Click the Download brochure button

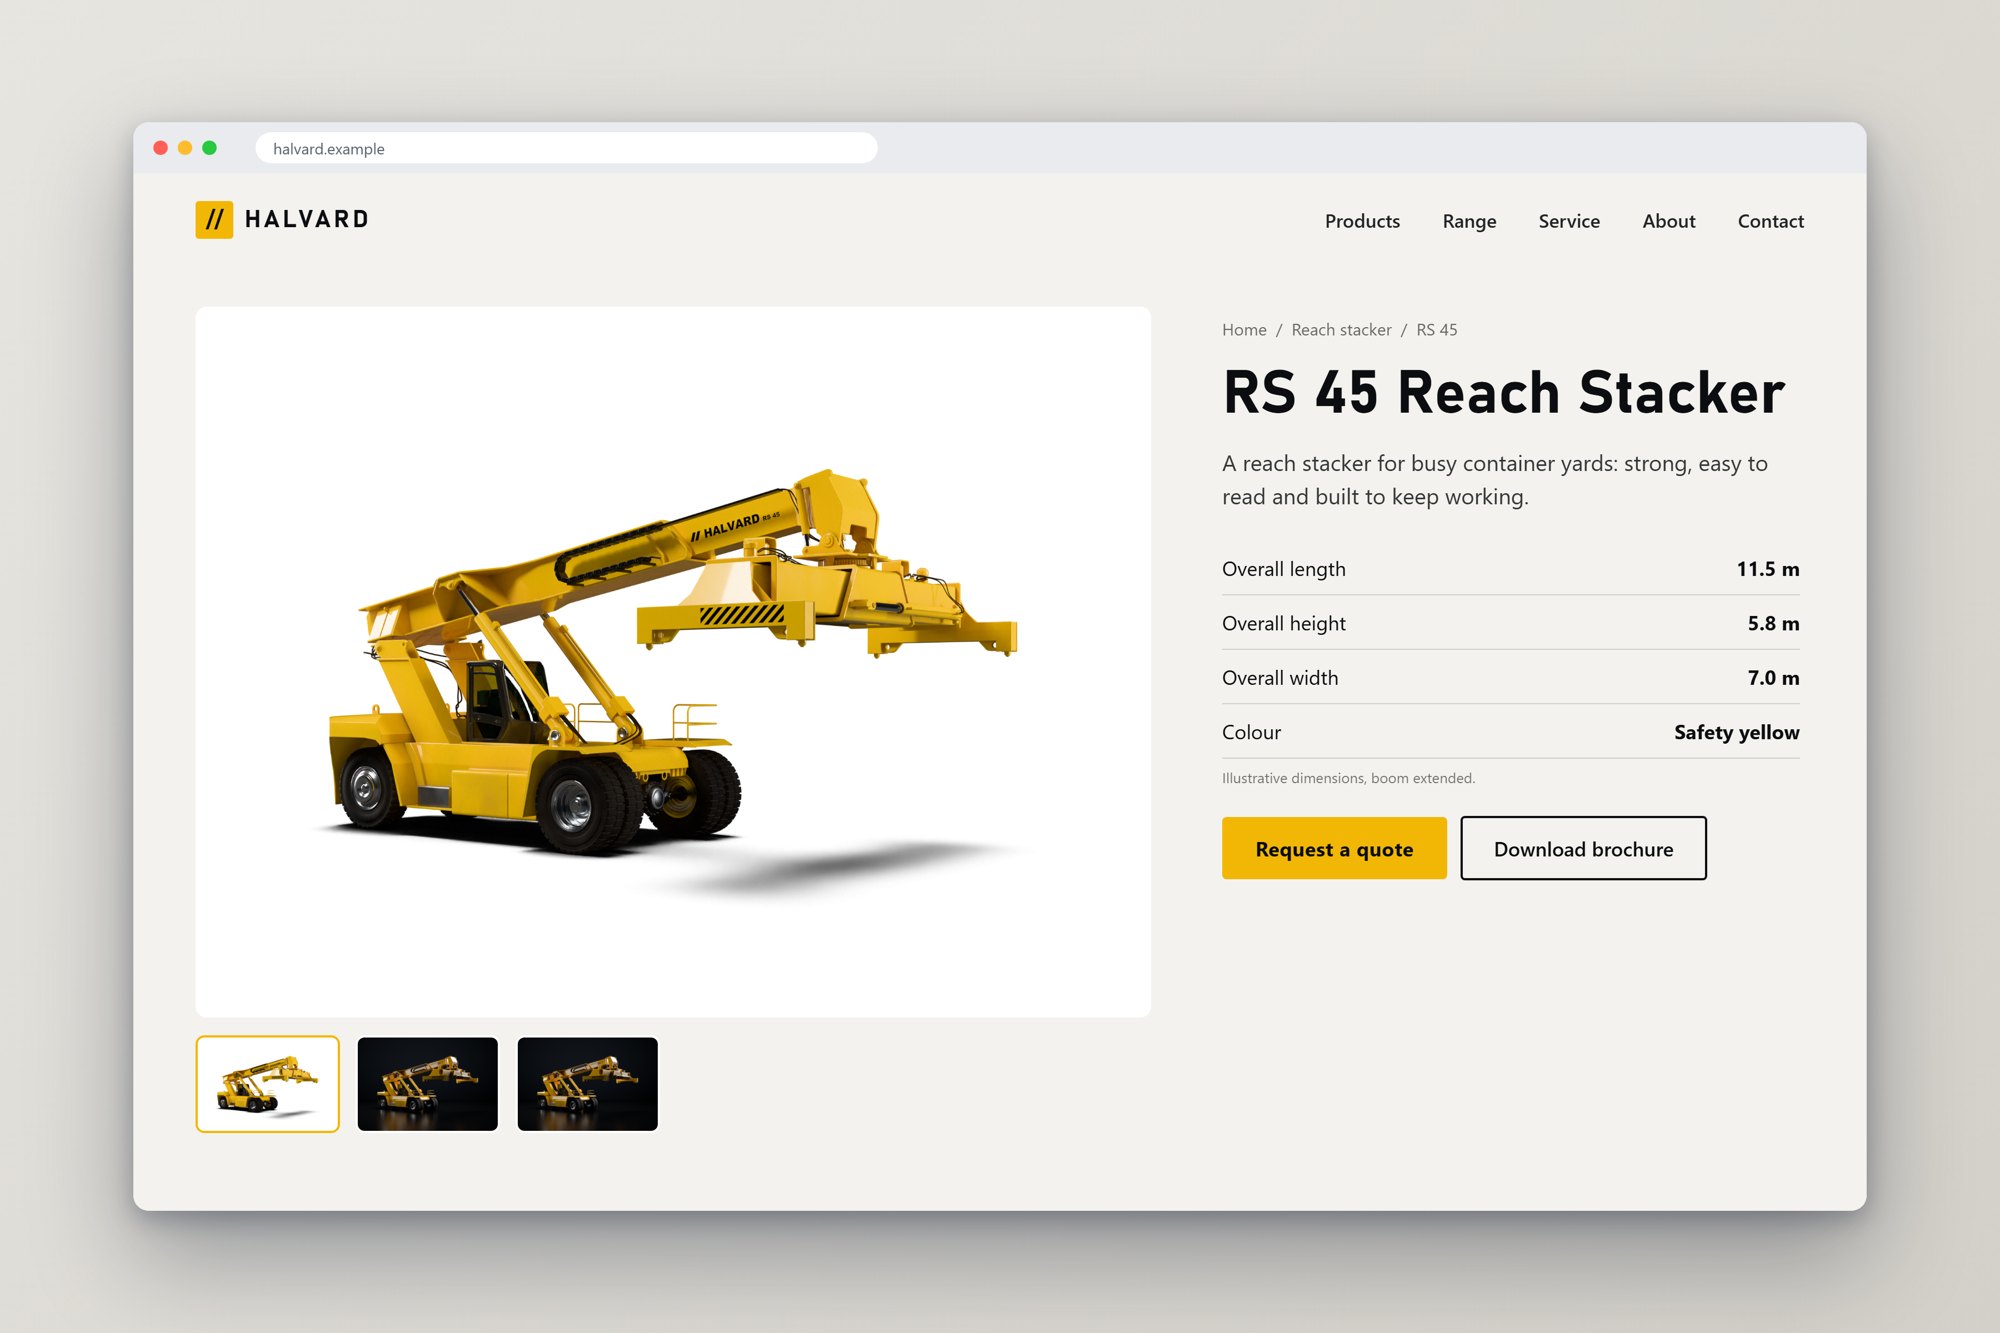tap(1583, 848)
